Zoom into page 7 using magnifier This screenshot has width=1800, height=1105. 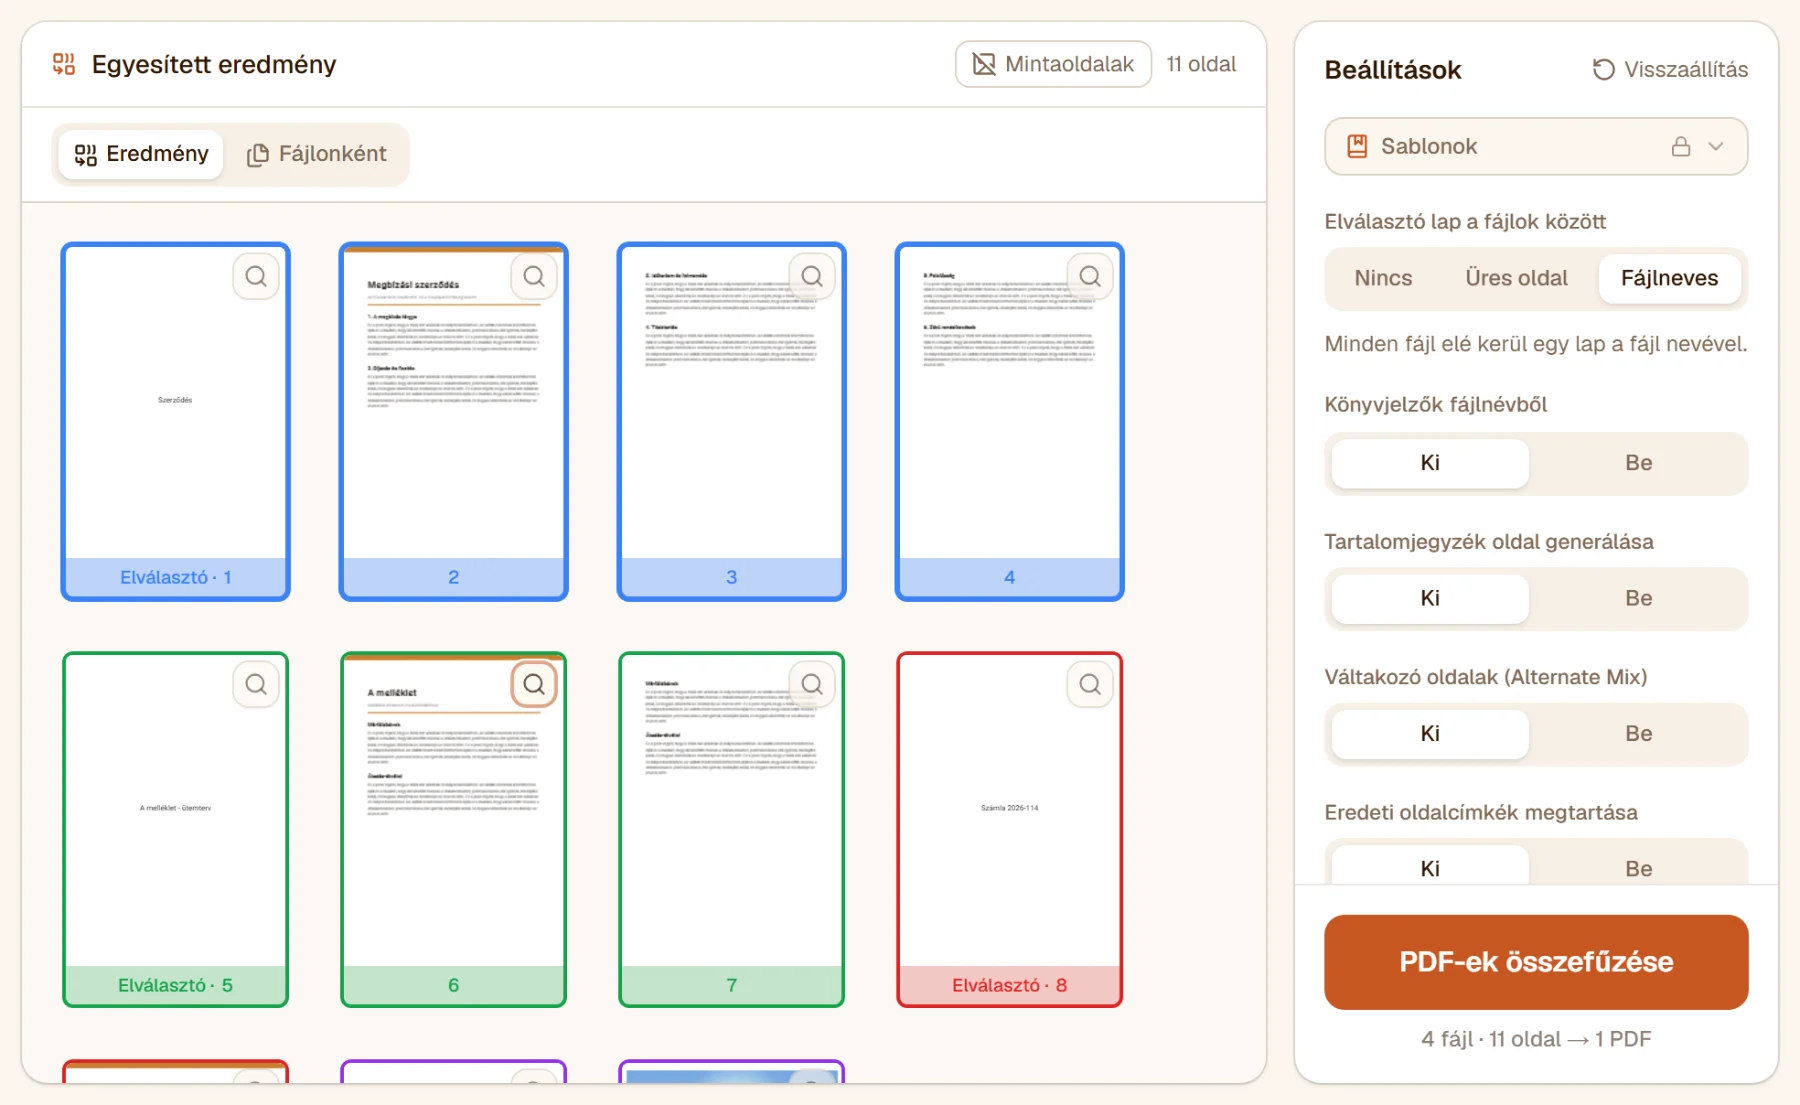tap(812, 684)
